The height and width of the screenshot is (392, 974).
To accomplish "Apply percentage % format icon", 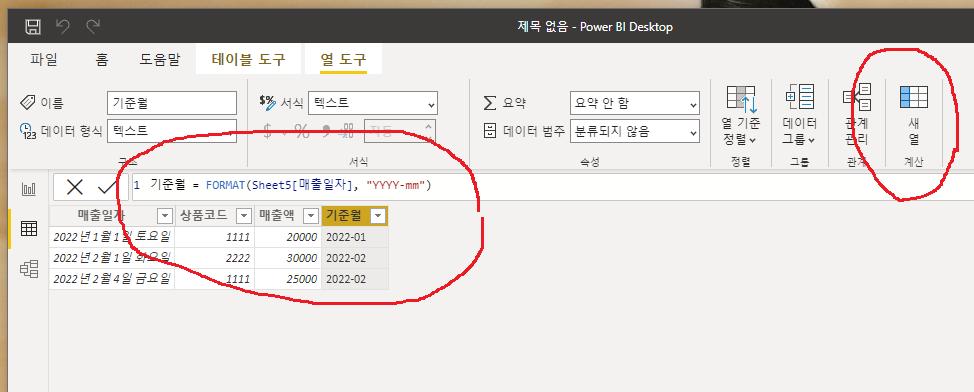I will [x=302, y=131].
